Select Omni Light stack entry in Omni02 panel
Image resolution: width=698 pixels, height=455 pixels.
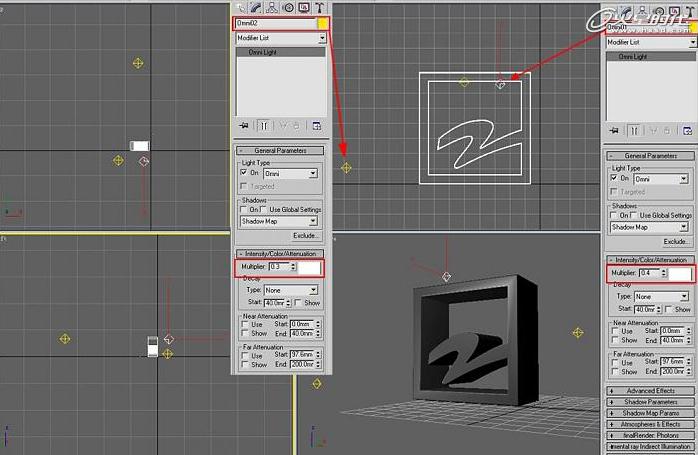coord(280,52)
